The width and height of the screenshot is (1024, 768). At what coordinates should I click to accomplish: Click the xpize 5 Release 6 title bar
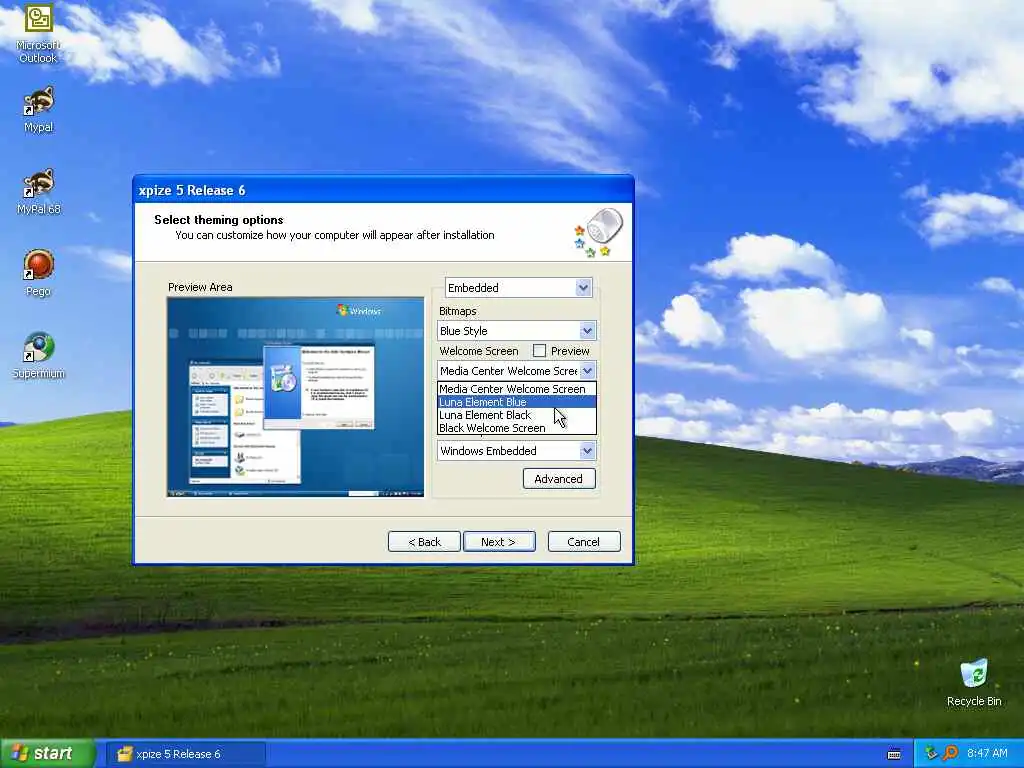pos(383,190)
